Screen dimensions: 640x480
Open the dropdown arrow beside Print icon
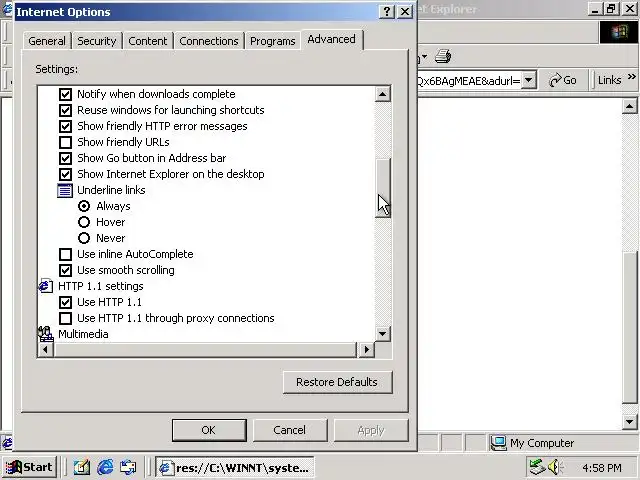click(x=425, y=56)
